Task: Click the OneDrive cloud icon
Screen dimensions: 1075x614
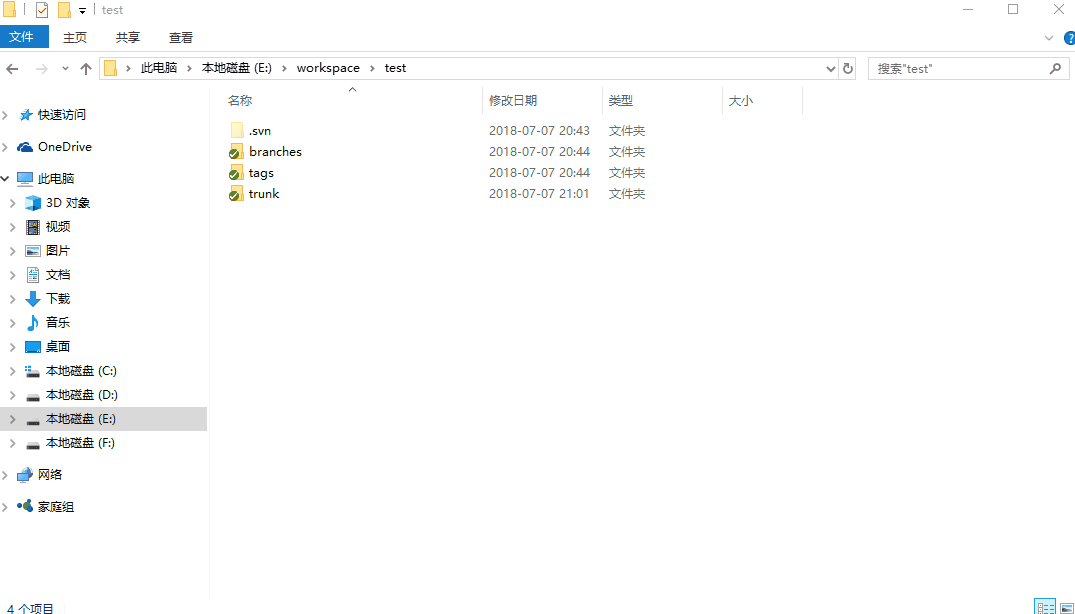Action: click(25, 147)
